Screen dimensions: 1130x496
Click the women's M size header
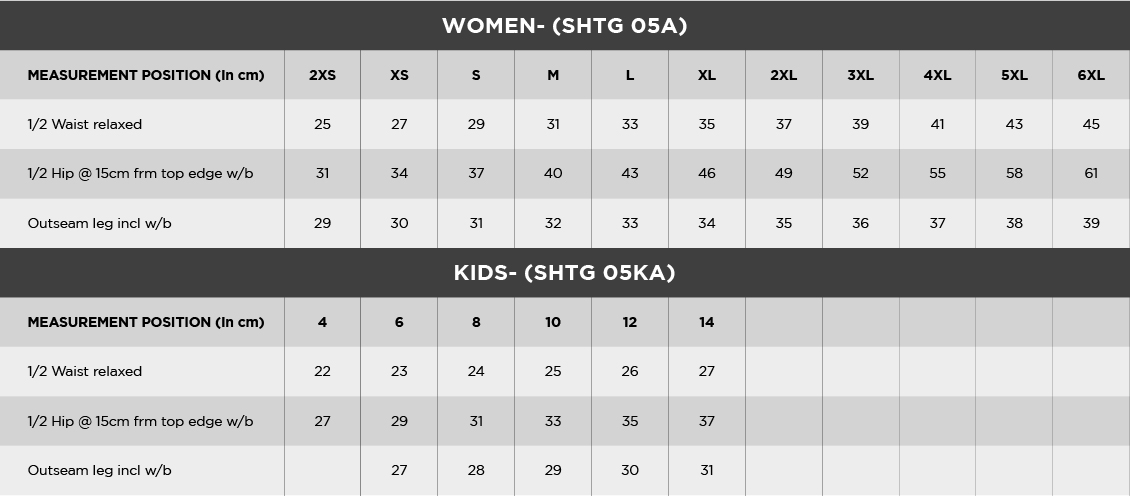(553, 75)
